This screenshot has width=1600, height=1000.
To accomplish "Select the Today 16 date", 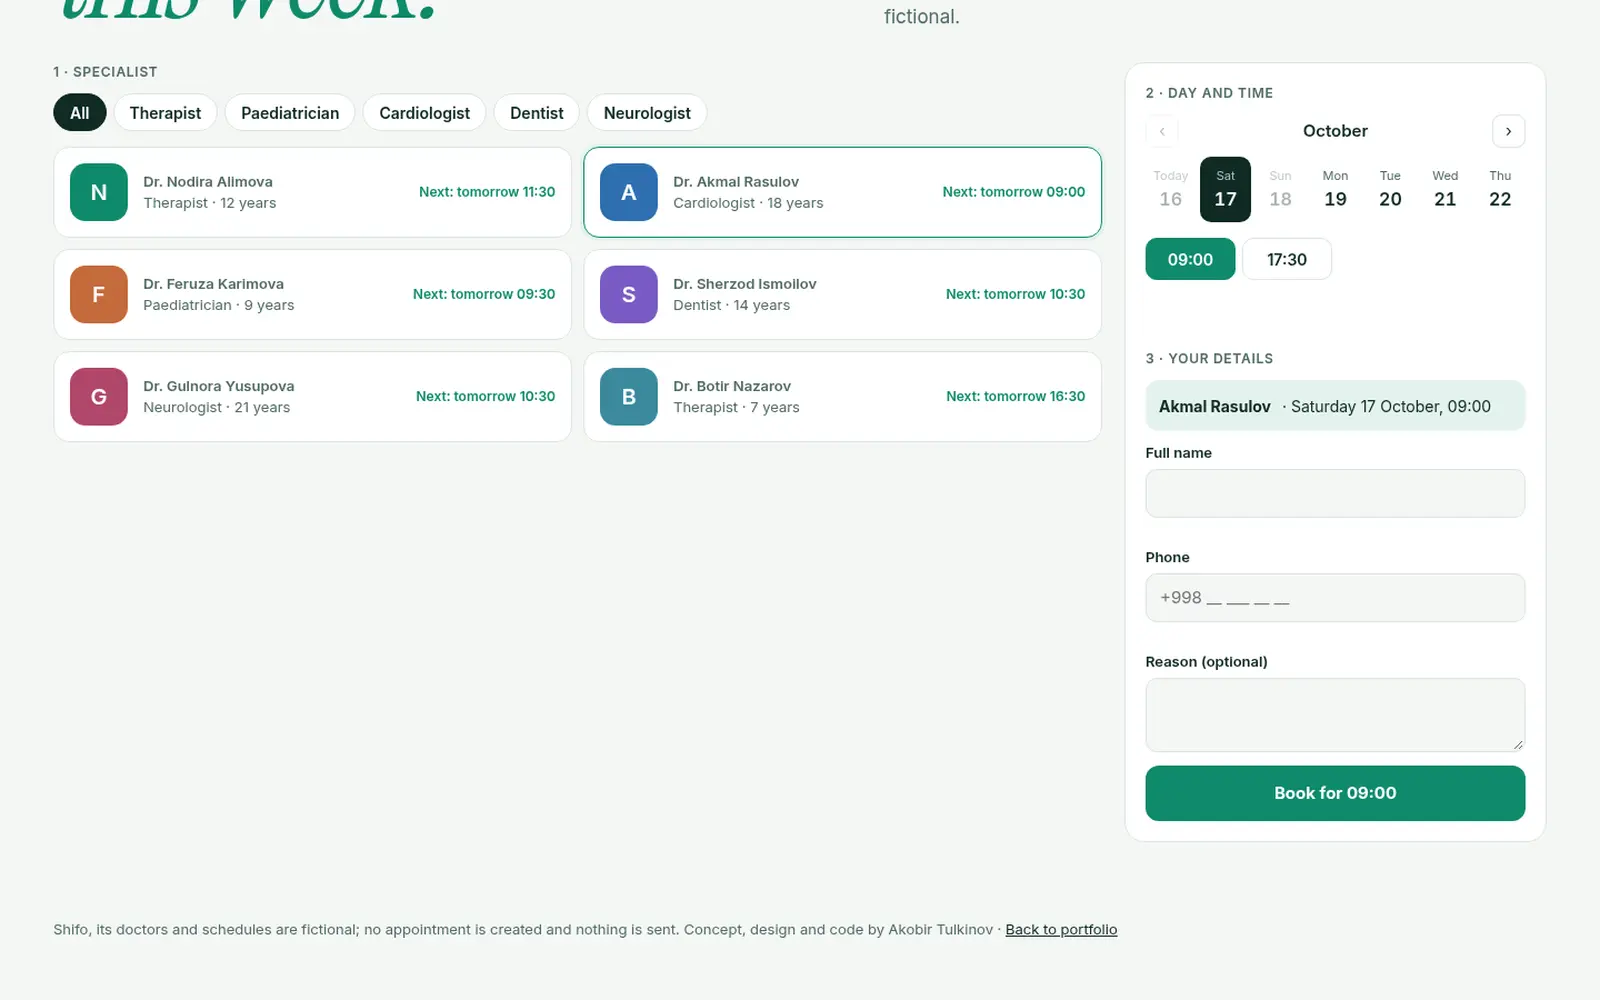I will 1171,189.
